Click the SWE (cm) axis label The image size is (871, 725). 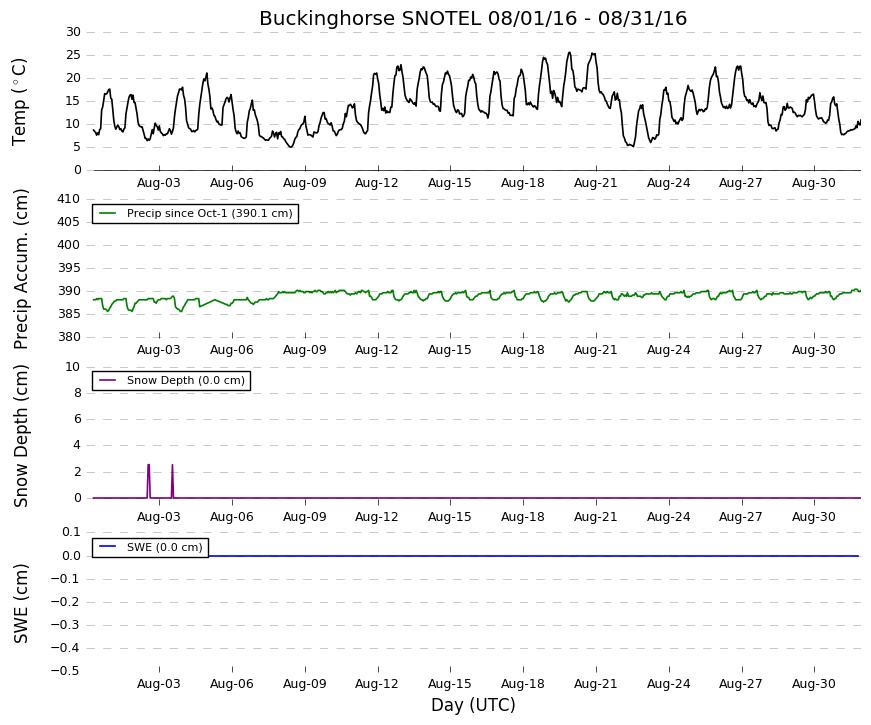20,604
